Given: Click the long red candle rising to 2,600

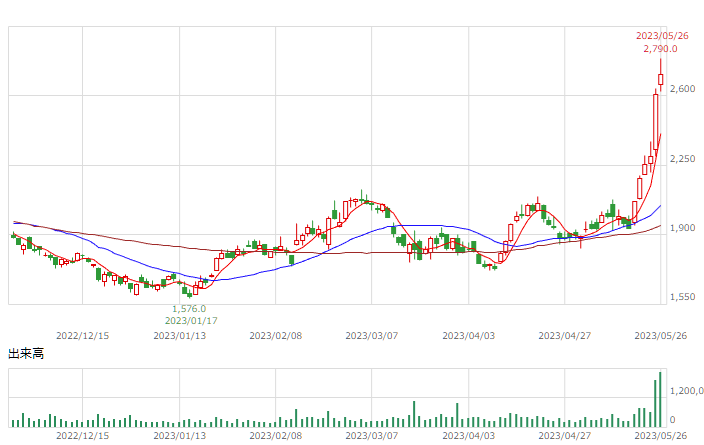Looking at the screenshot, I should click(x=656, y=121).
